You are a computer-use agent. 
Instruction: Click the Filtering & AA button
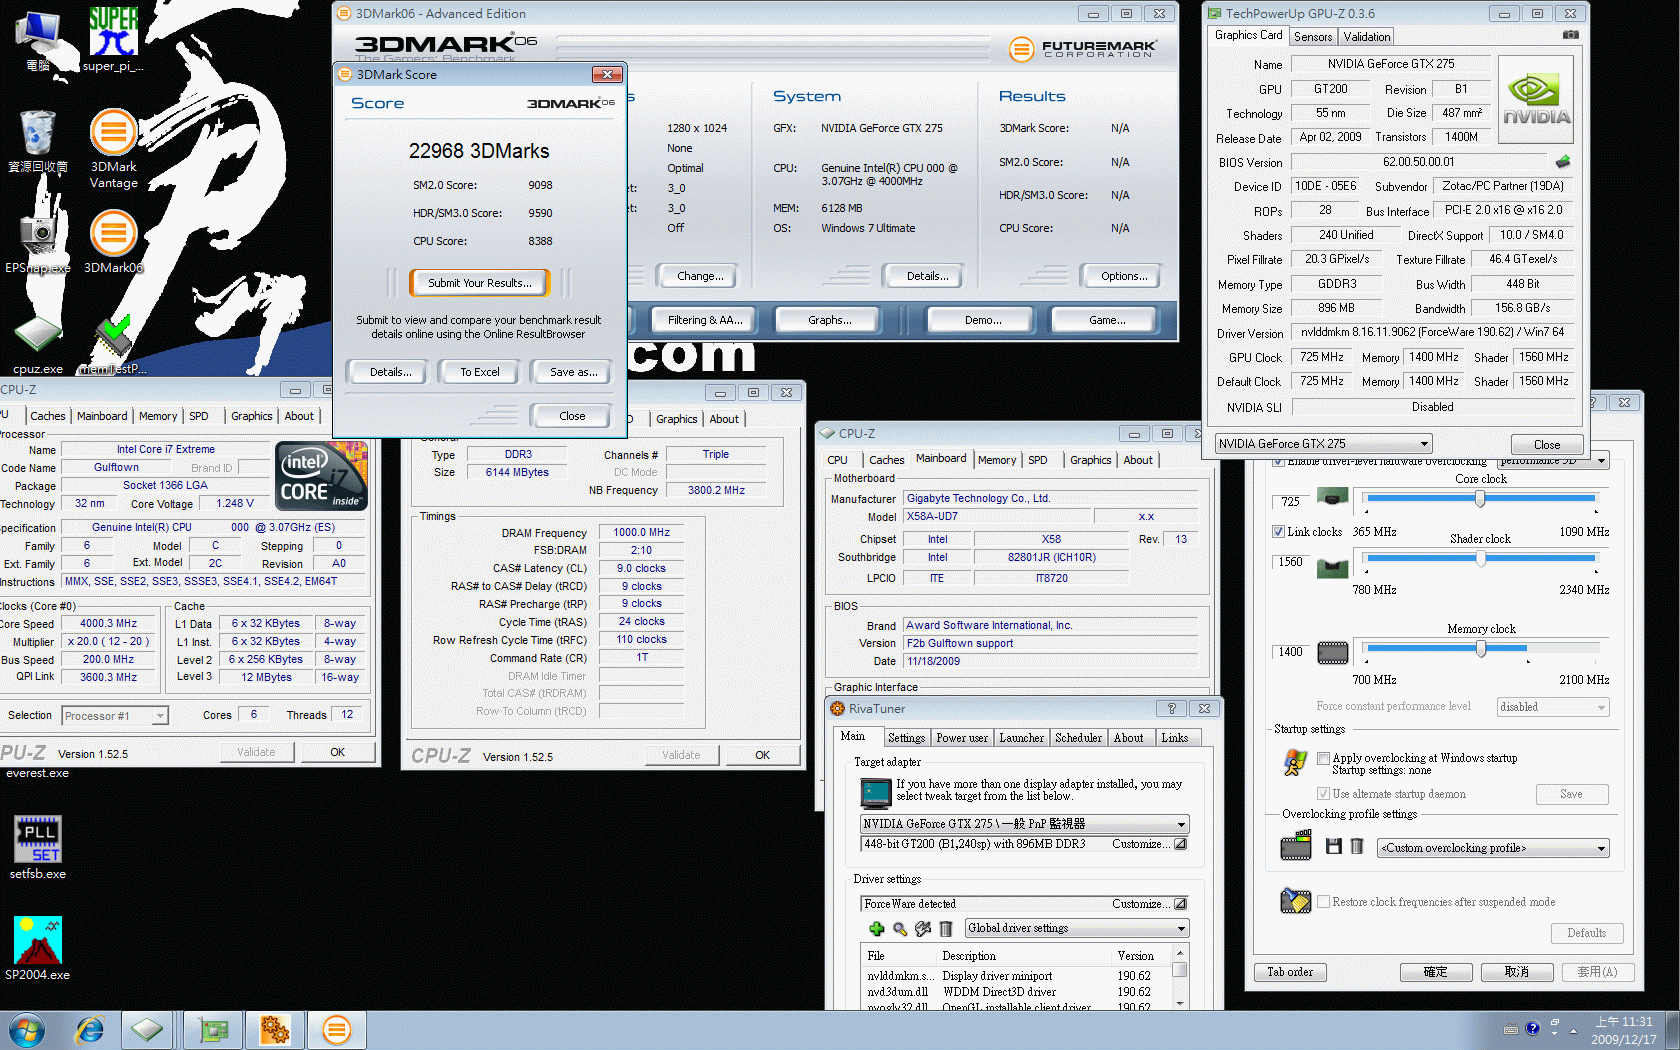[705, 320]
